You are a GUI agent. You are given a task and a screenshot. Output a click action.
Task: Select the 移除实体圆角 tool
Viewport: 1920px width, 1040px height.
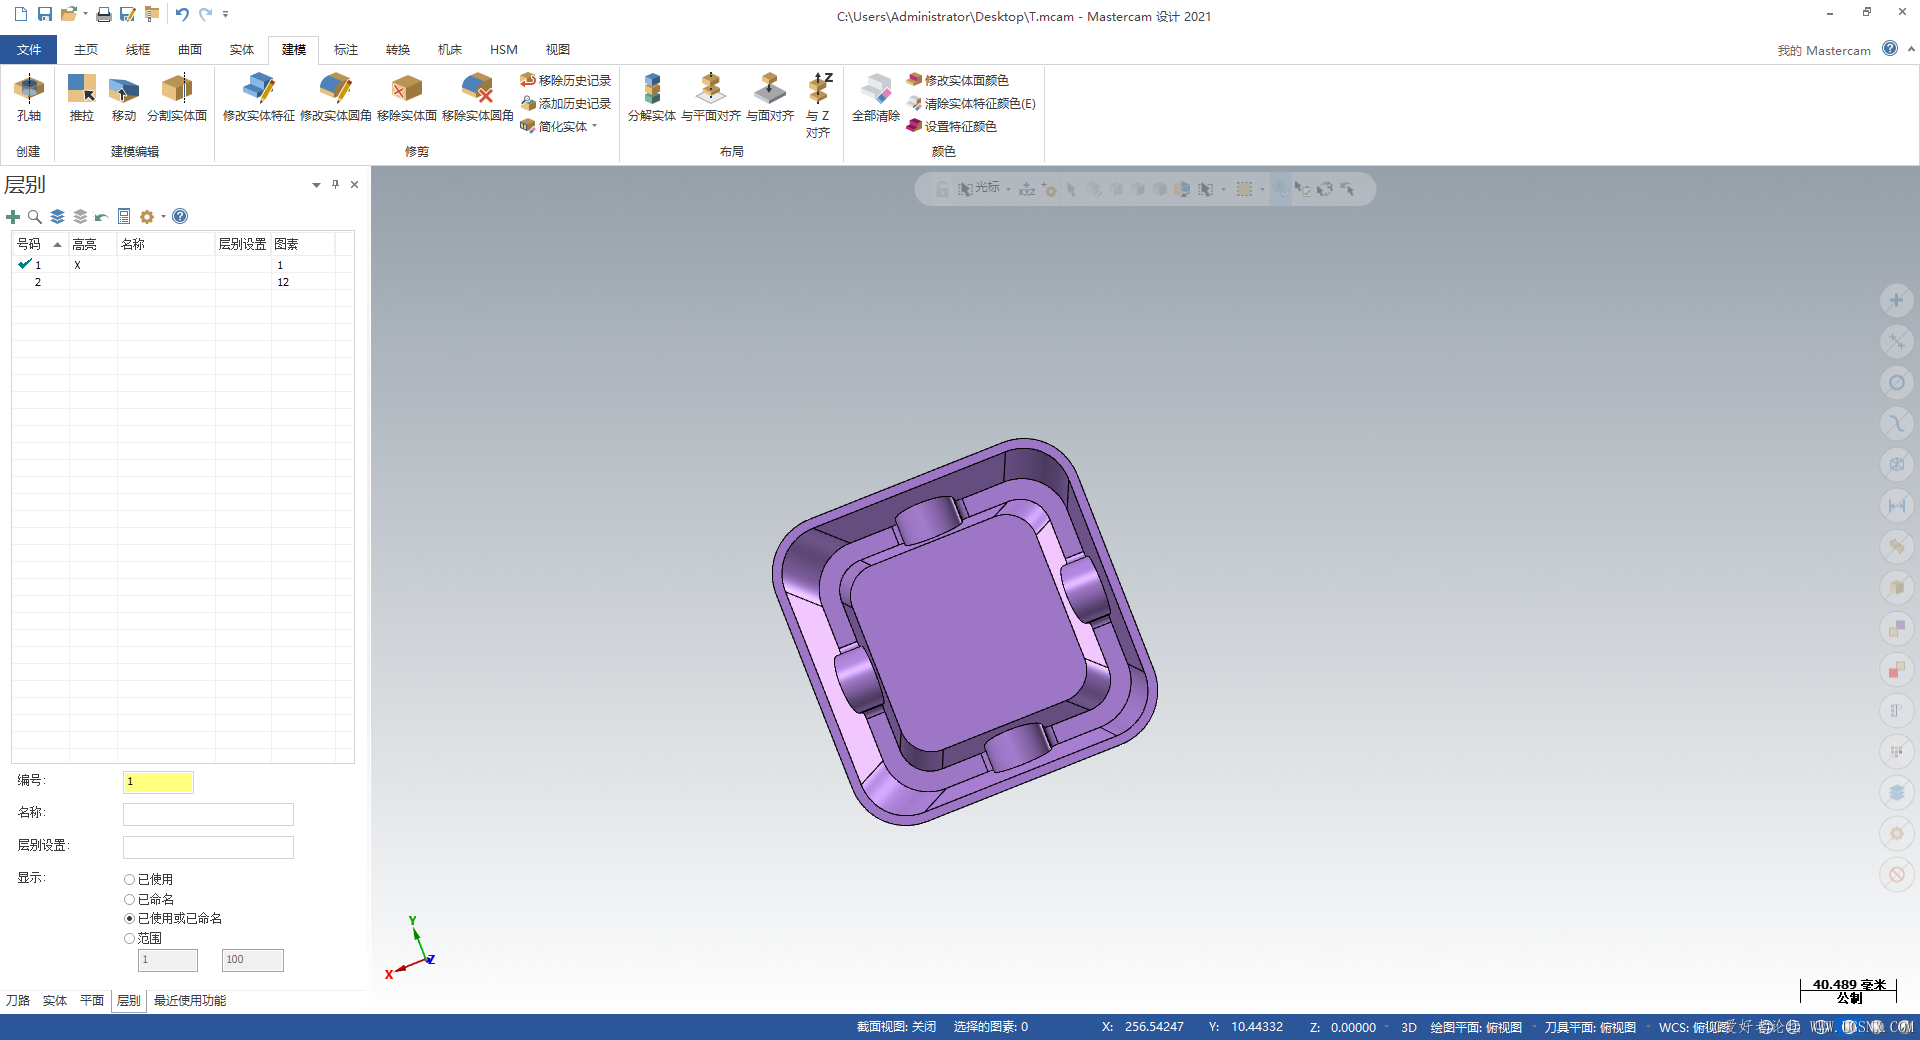click(478, 90)
